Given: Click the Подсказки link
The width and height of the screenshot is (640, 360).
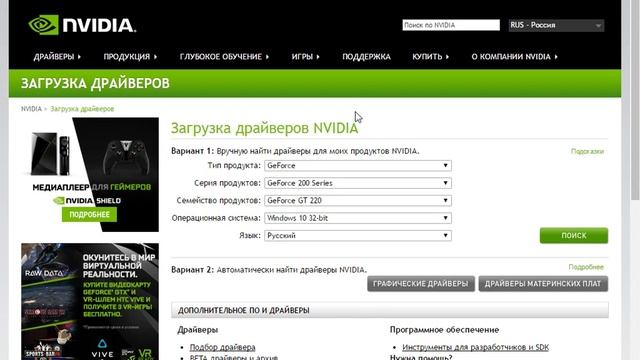Looking at the screenshot, I should point(587,151).
